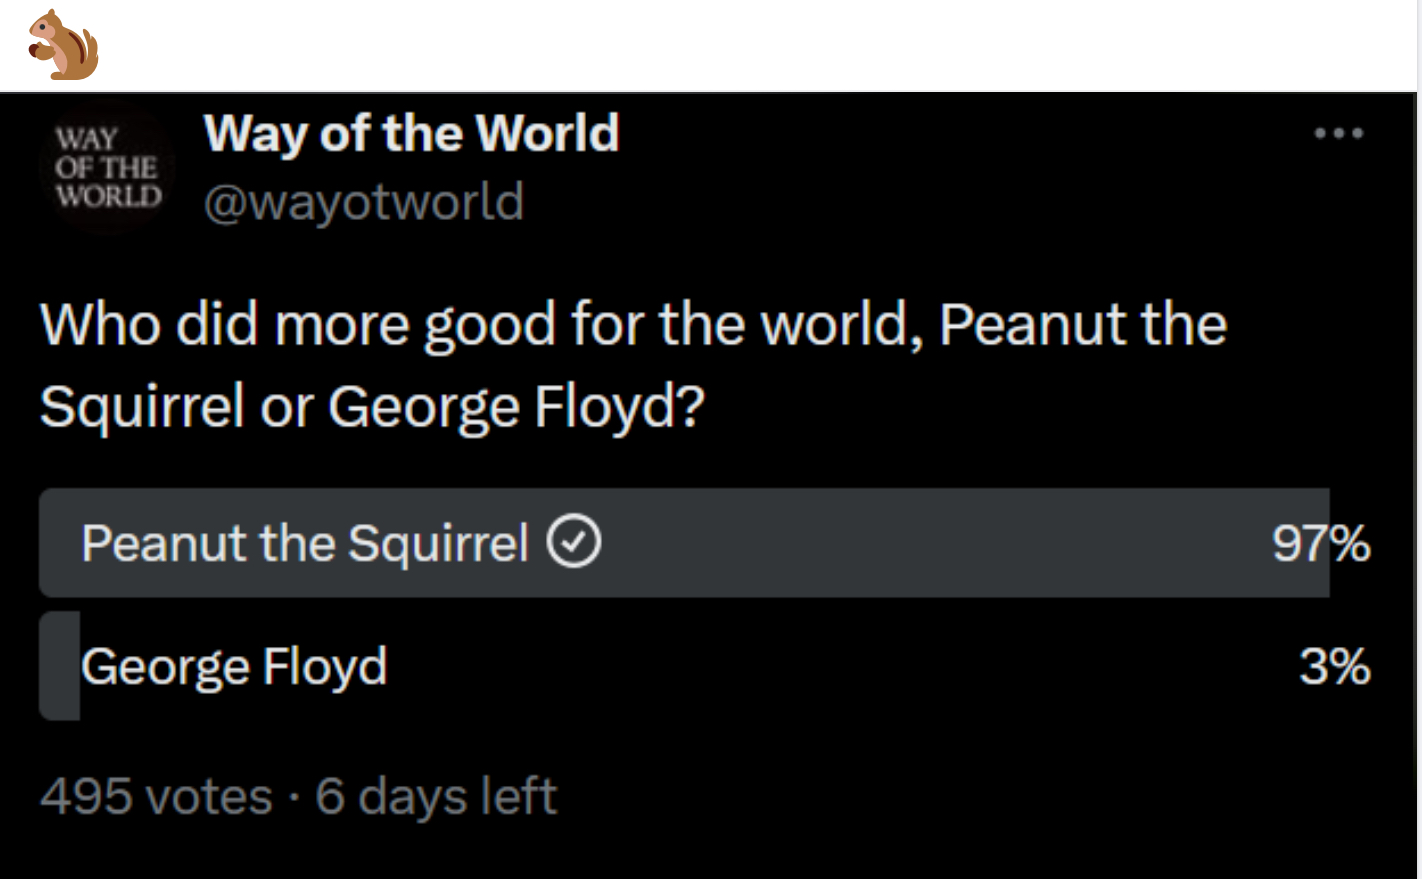Select the "Peanut the Squirrel" poll option label

click(304, 544)
